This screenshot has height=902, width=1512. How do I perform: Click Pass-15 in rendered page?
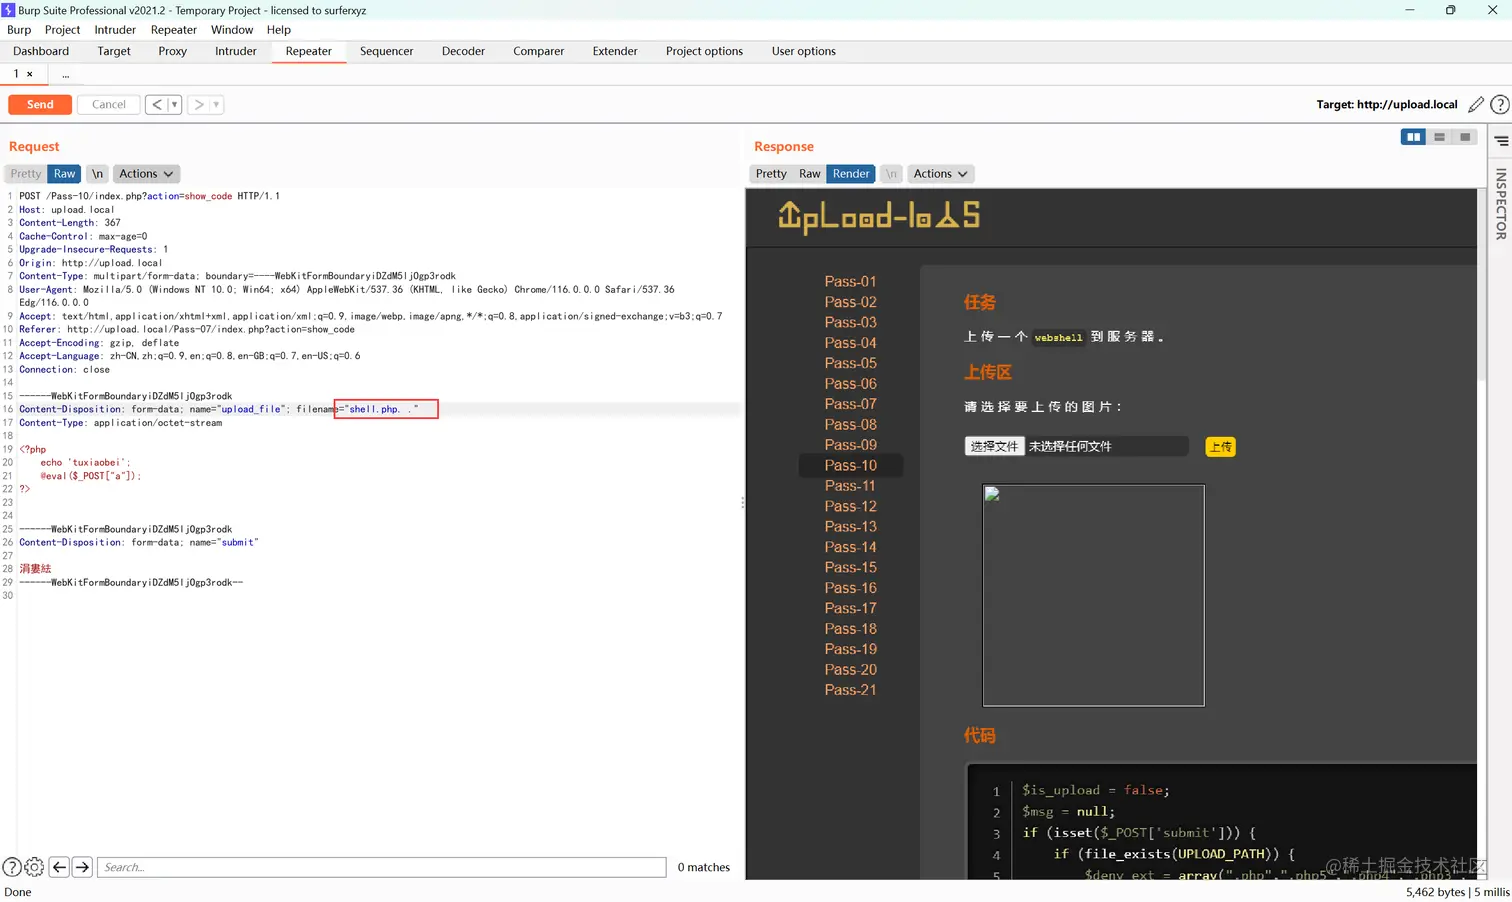point(850,567)
